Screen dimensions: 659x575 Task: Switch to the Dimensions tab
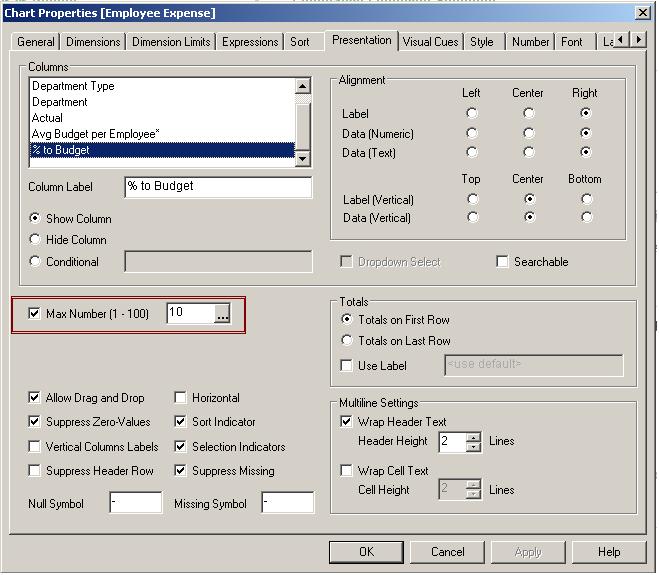tap(93, 42)
